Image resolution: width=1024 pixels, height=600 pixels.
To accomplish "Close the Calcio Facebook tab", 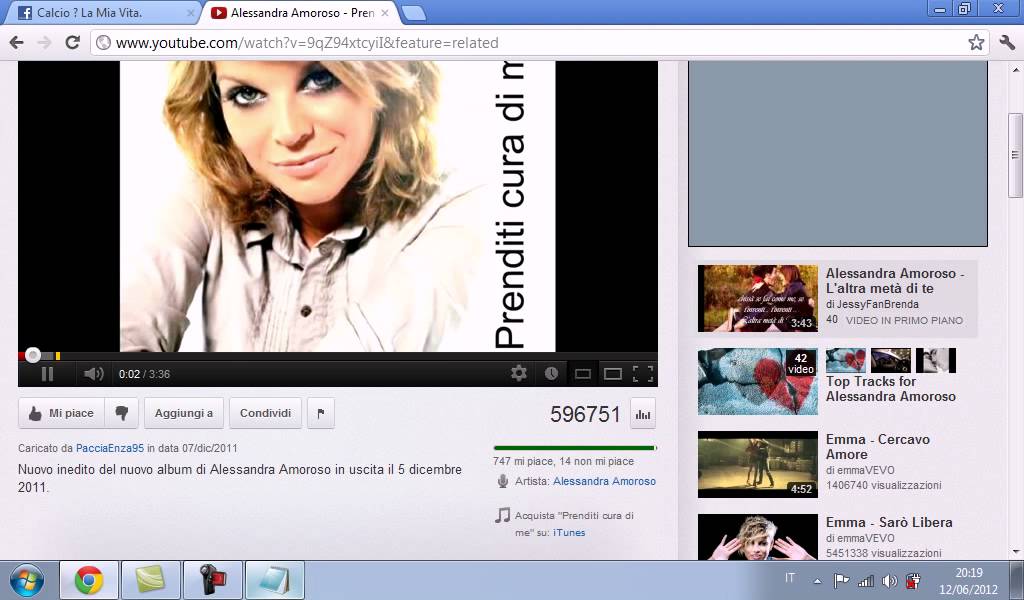I will pyautogui.click(x=191, y=13).
